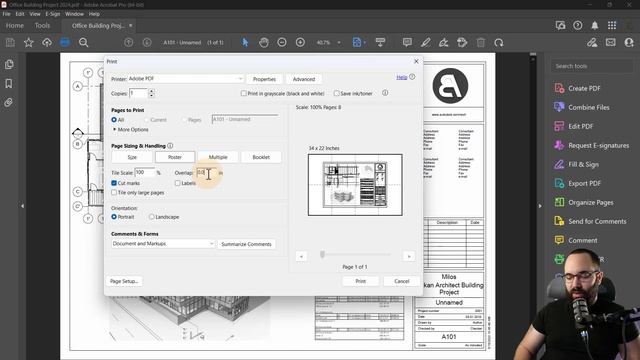640x360 pixels.
Task: Open the Printer dropdown list
Action: pyautogui.click(x=186, y=78)
